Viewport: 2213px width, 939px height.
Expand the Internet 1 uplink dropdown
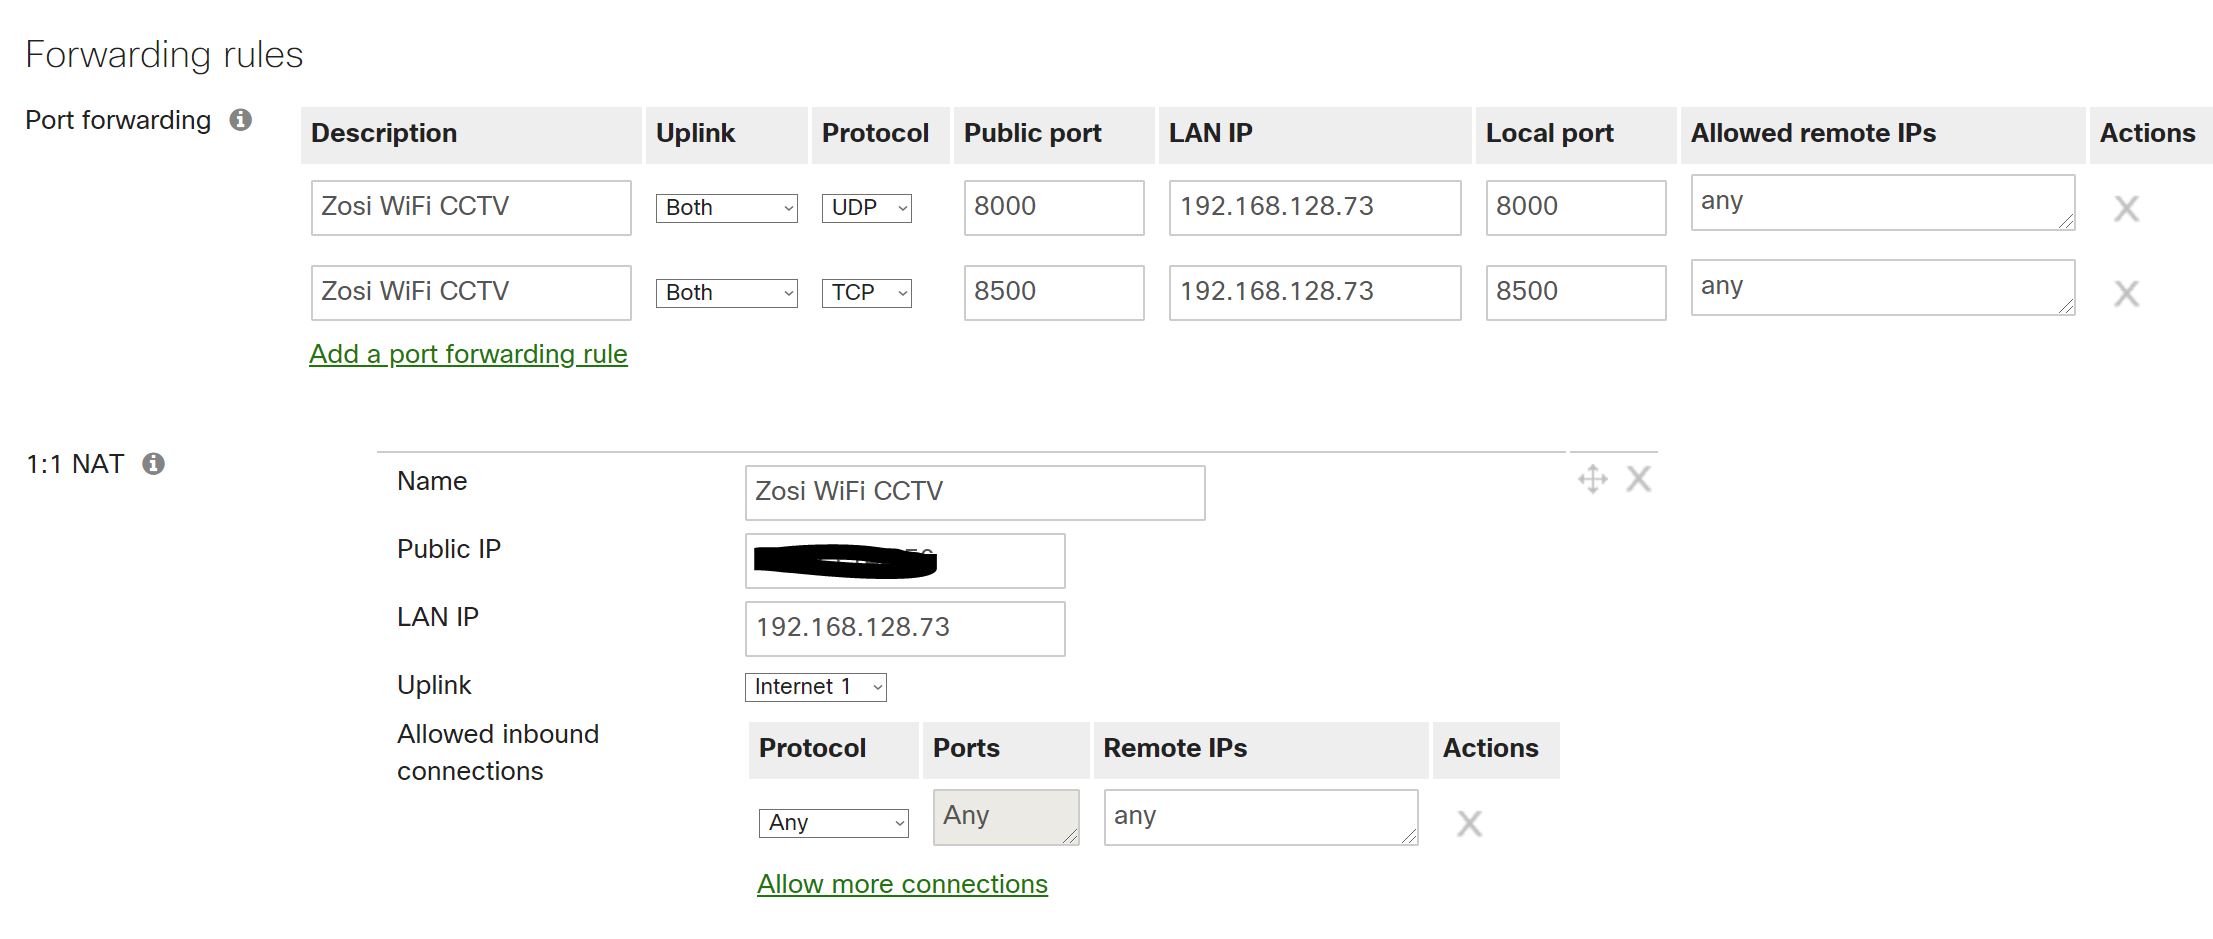[x=815, y=687]
